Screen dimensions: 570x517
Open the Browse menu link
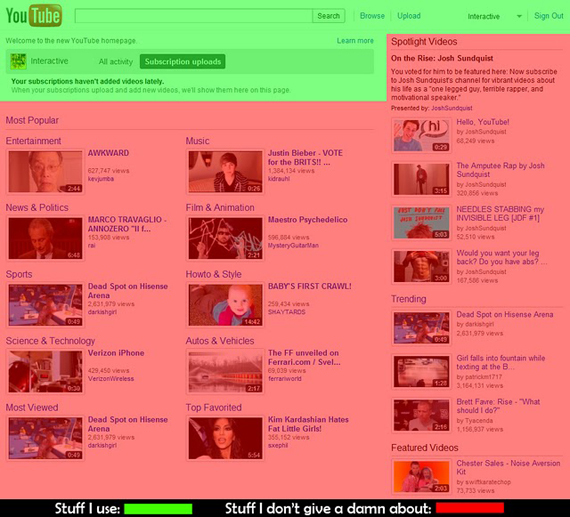pos(372,16)
